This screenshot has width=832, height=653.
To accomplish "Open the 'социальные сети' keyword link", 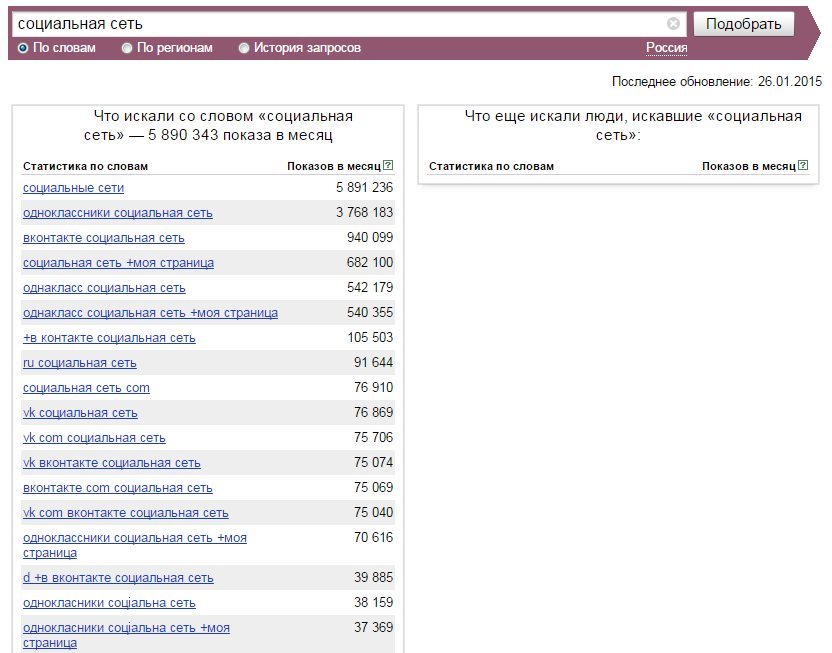I will coord(73,188).
